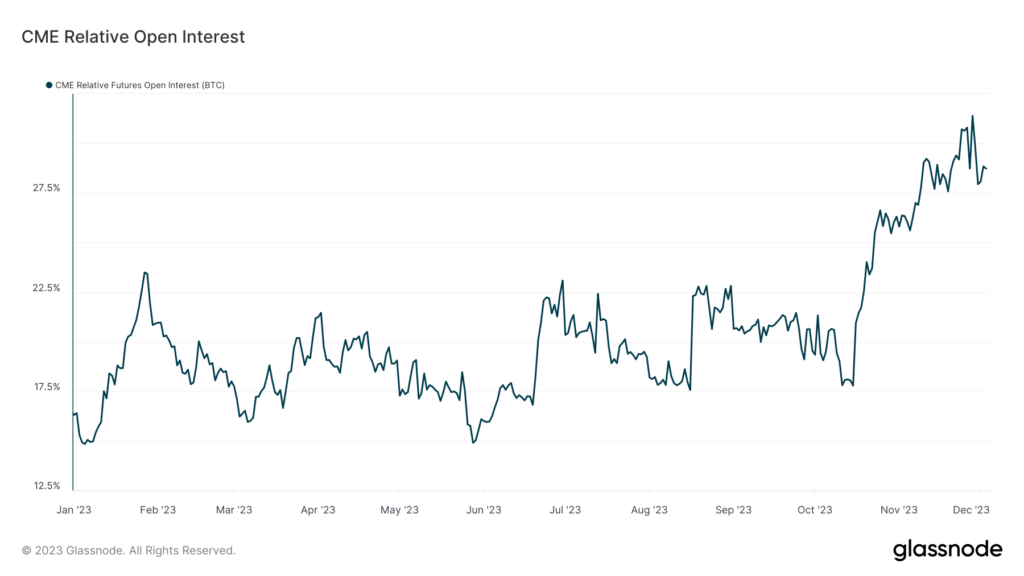Screen dimensions: 1024x576
Task: Click the Jul '23 axis label
Action: (564, 509)
